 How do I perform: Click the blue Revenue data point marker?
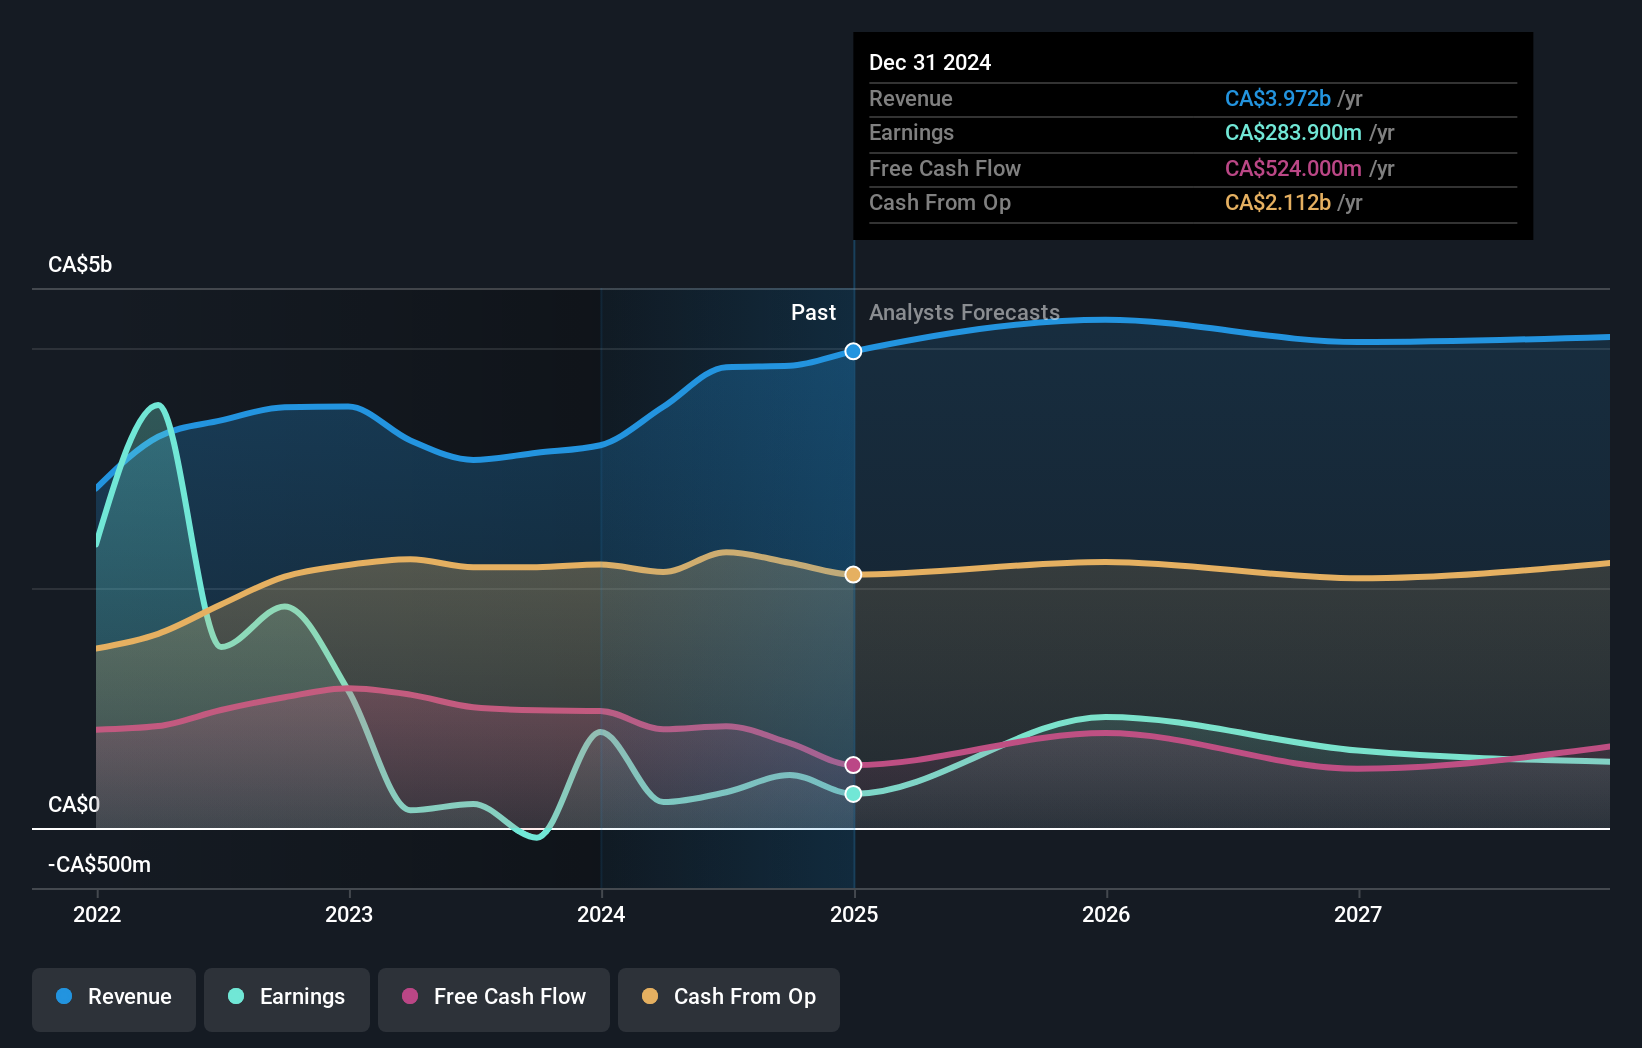pyautogui.click(x=853, y=351)
